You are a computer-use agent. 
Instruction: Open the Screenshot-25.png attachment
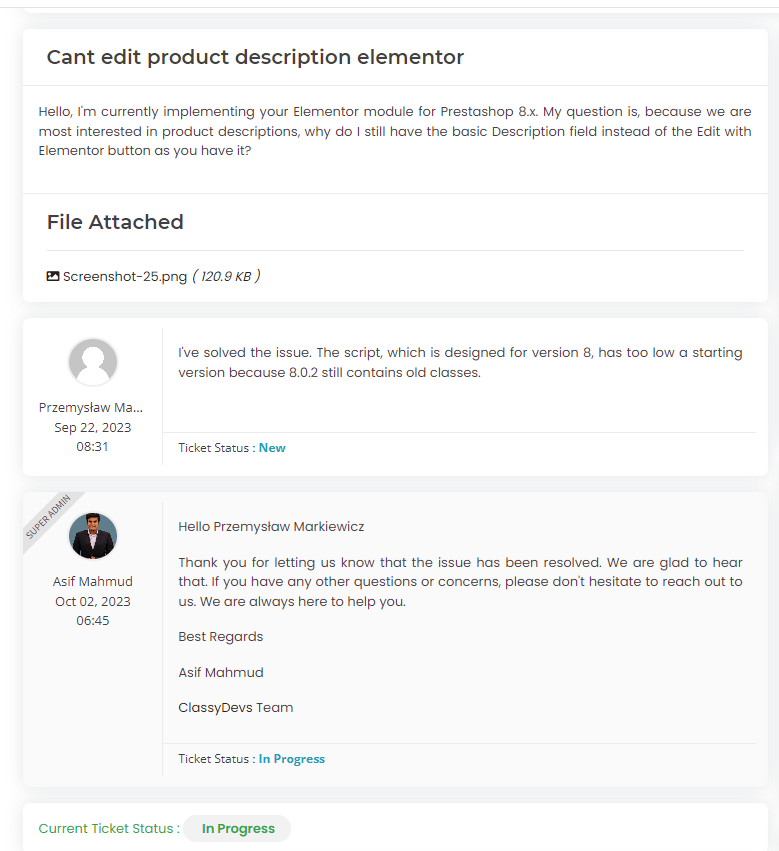pos(125,276)
